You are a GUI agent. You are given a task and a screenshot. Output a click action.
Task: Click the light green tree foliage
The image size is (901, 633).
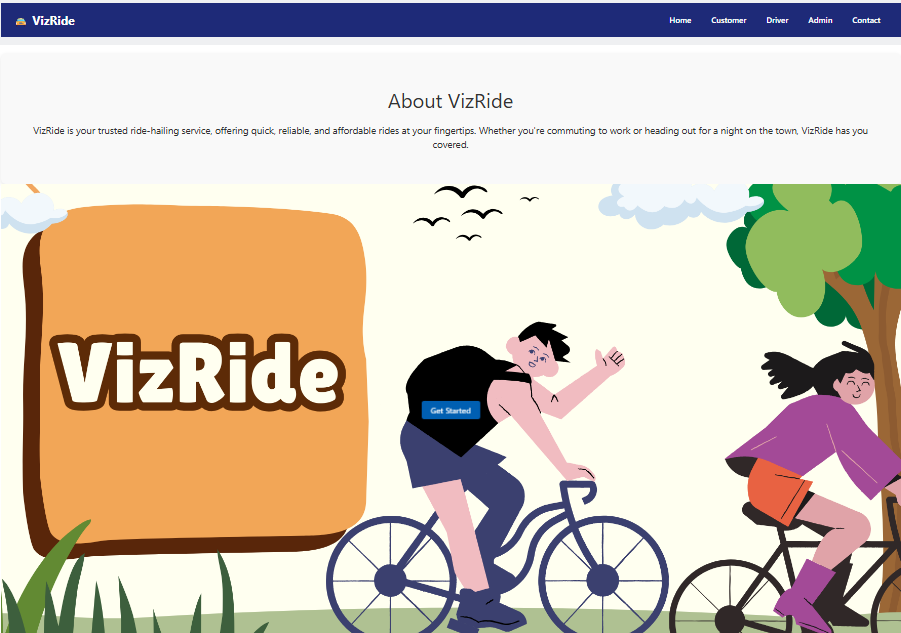[x=802, y=253]
